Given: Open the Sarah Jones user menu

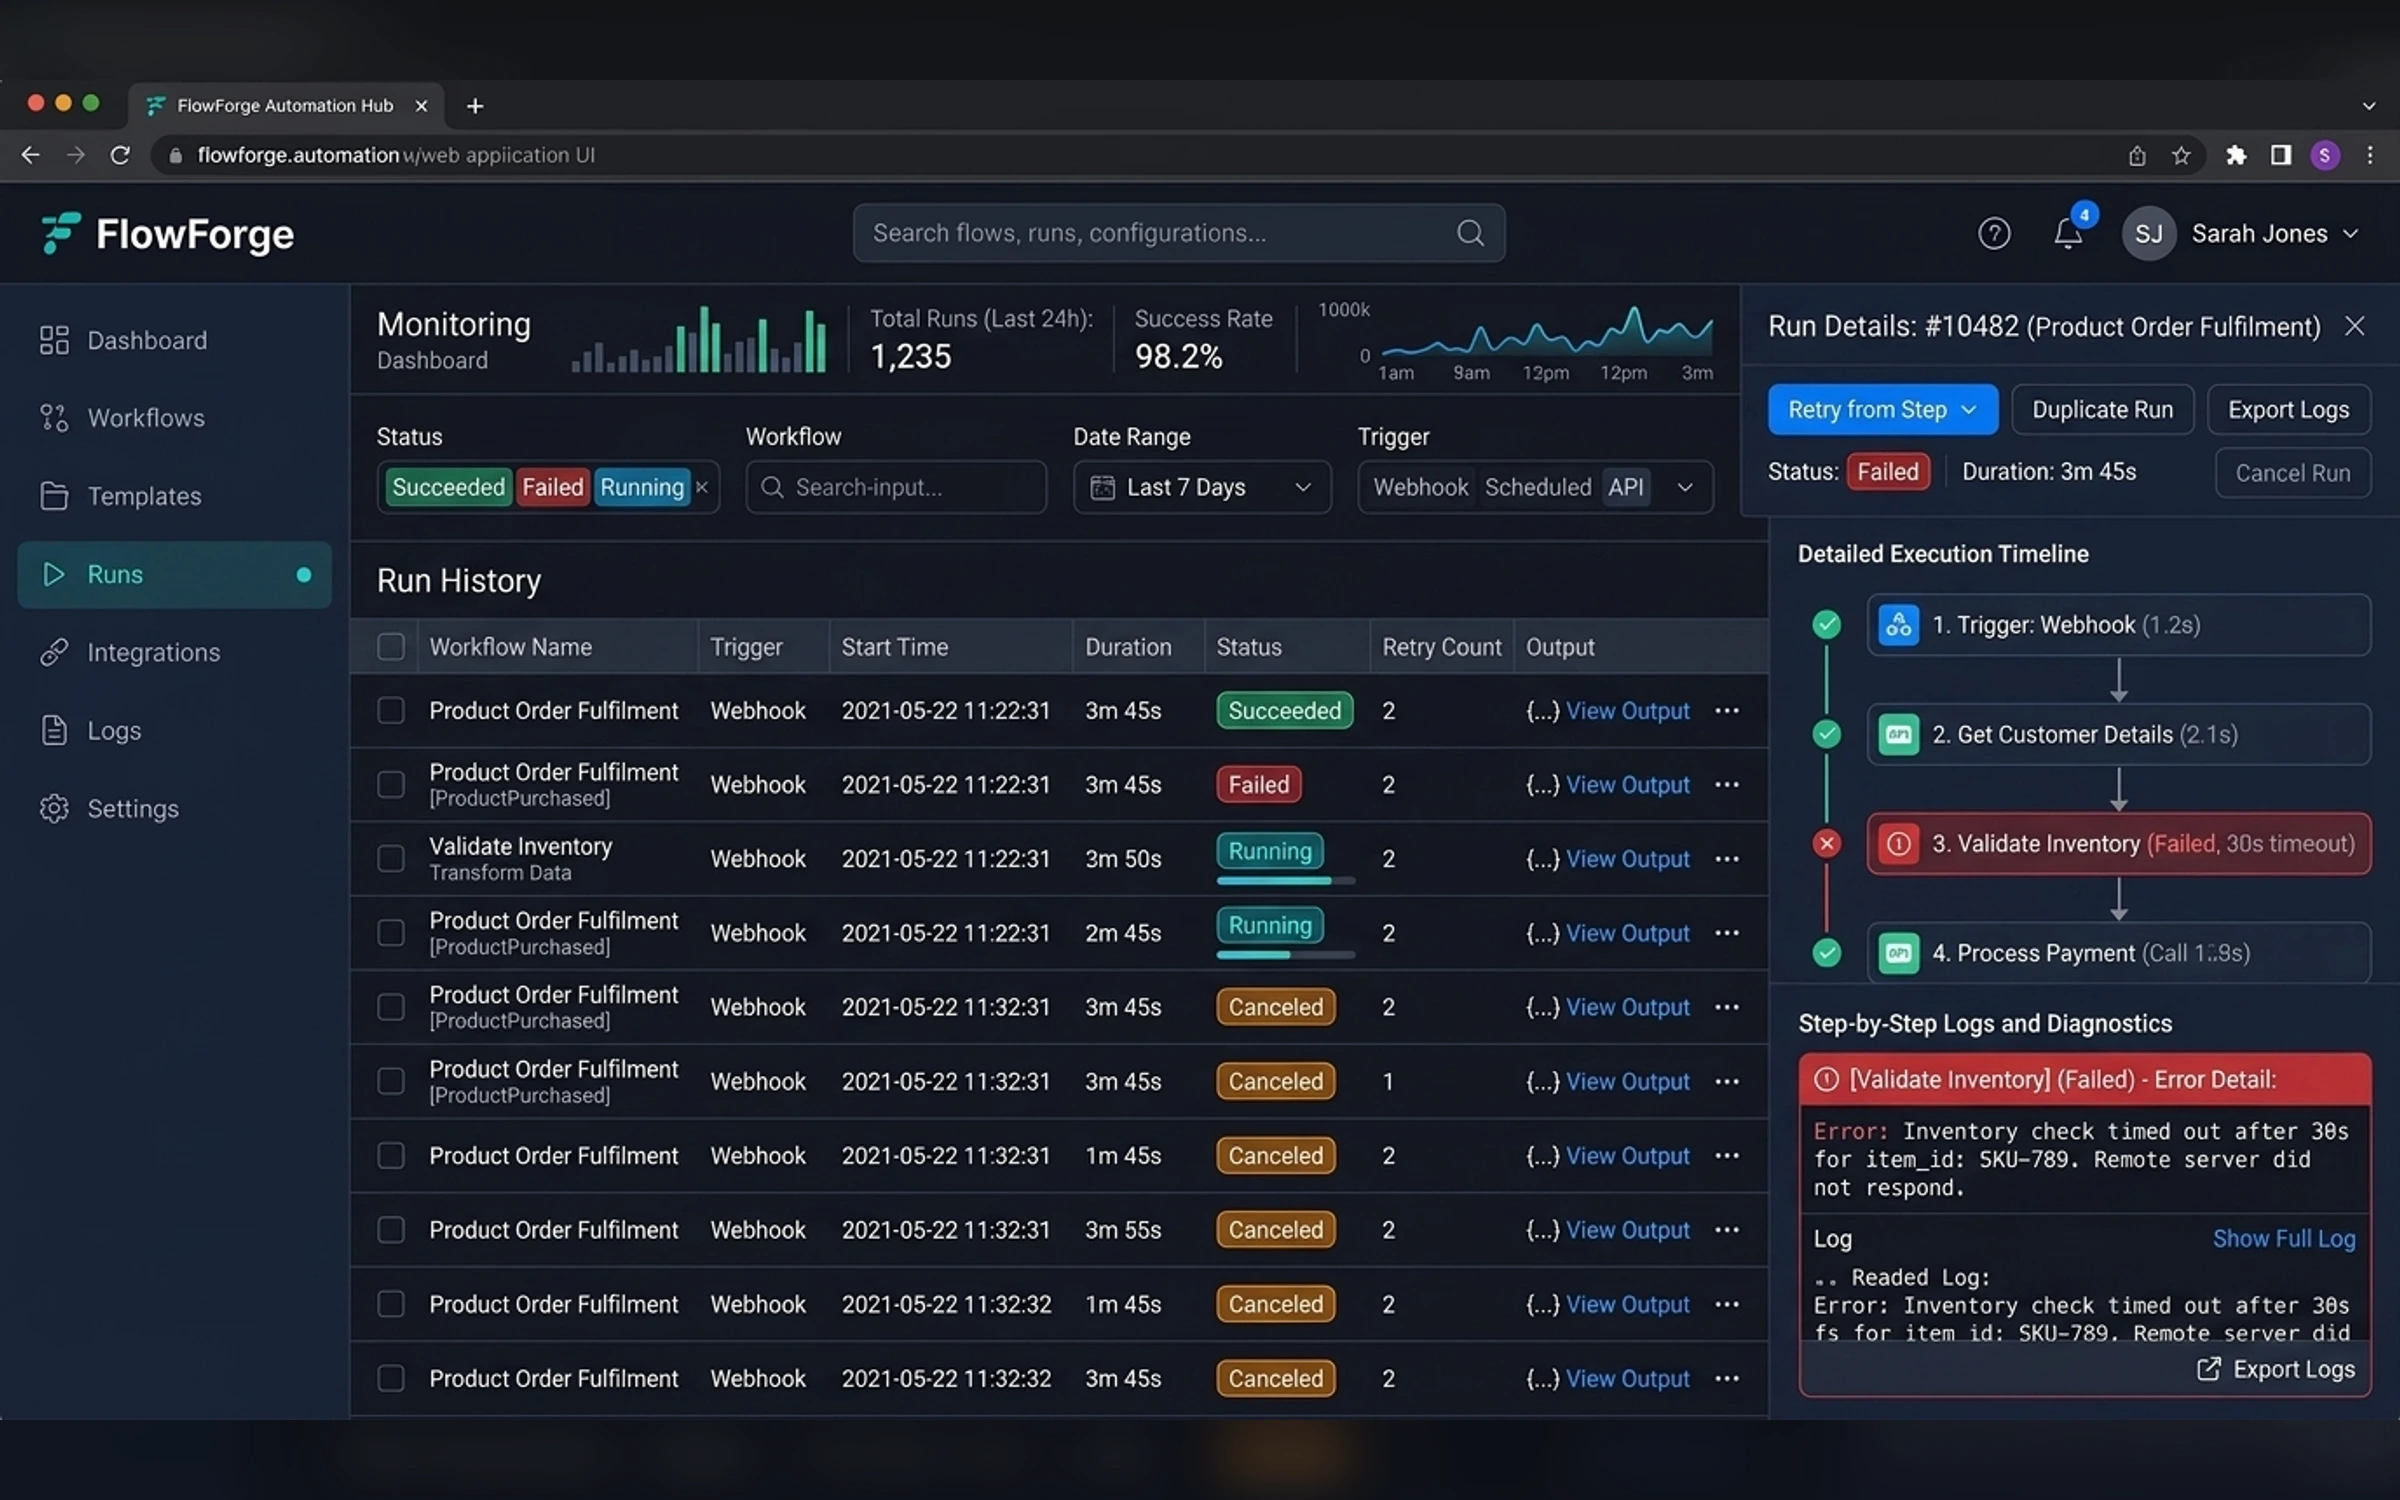Looking at the screenshot, I should 2242,234.
